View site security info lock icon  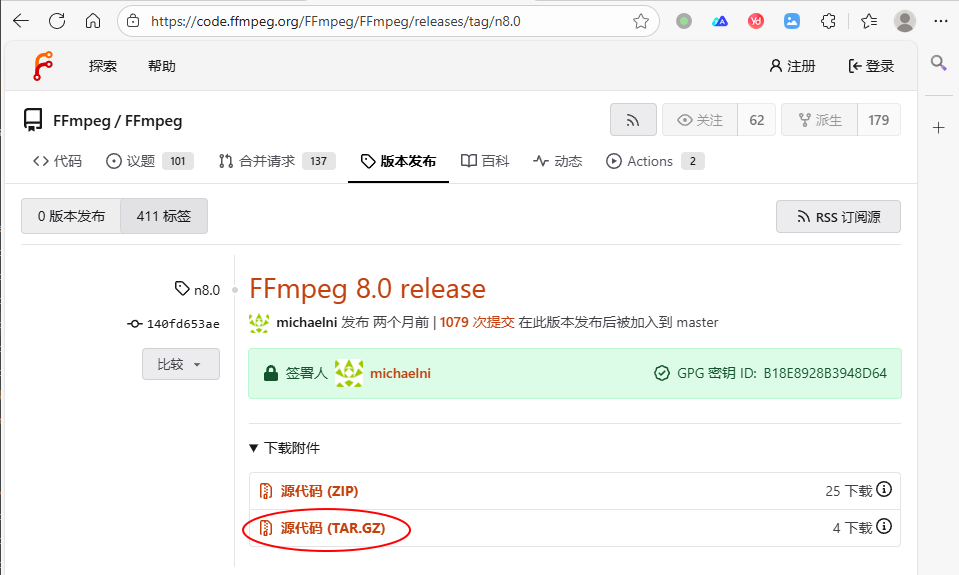click(133, 21)
